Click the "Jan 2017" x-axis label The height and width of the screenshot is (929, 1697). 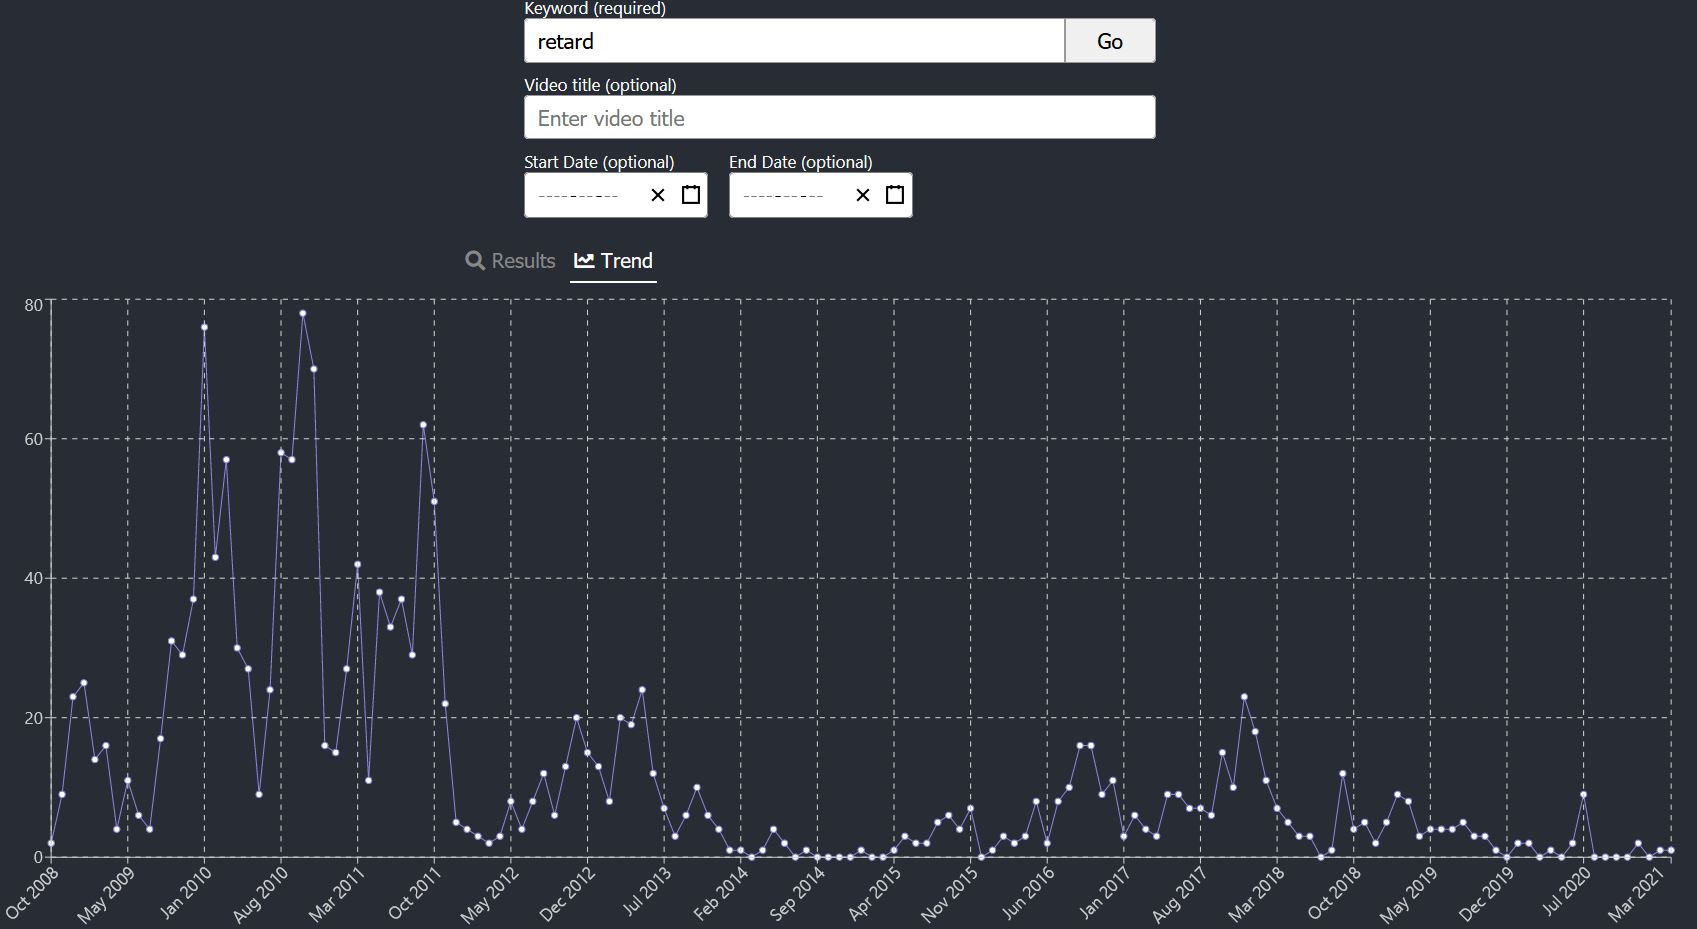pos(1106,892)
